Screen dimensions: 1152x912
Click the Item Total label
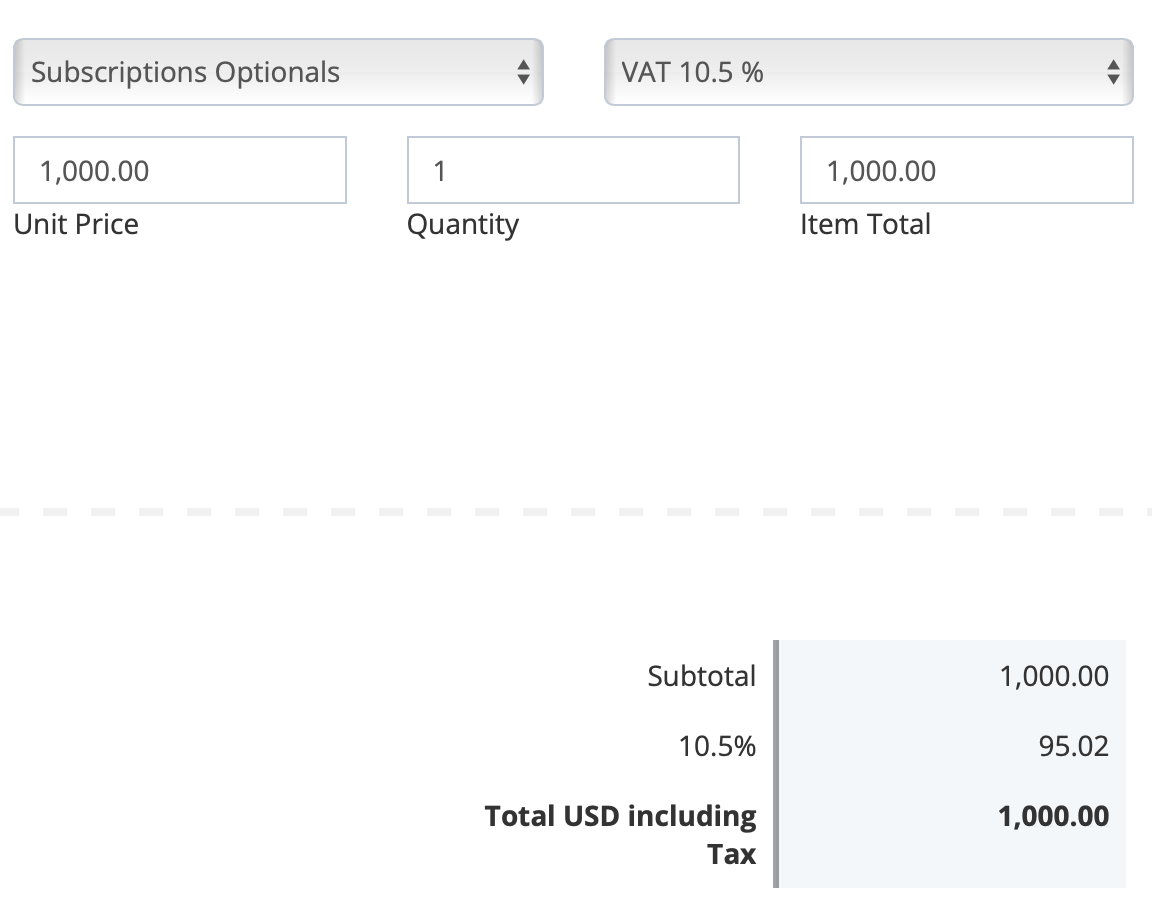point(865,224)
